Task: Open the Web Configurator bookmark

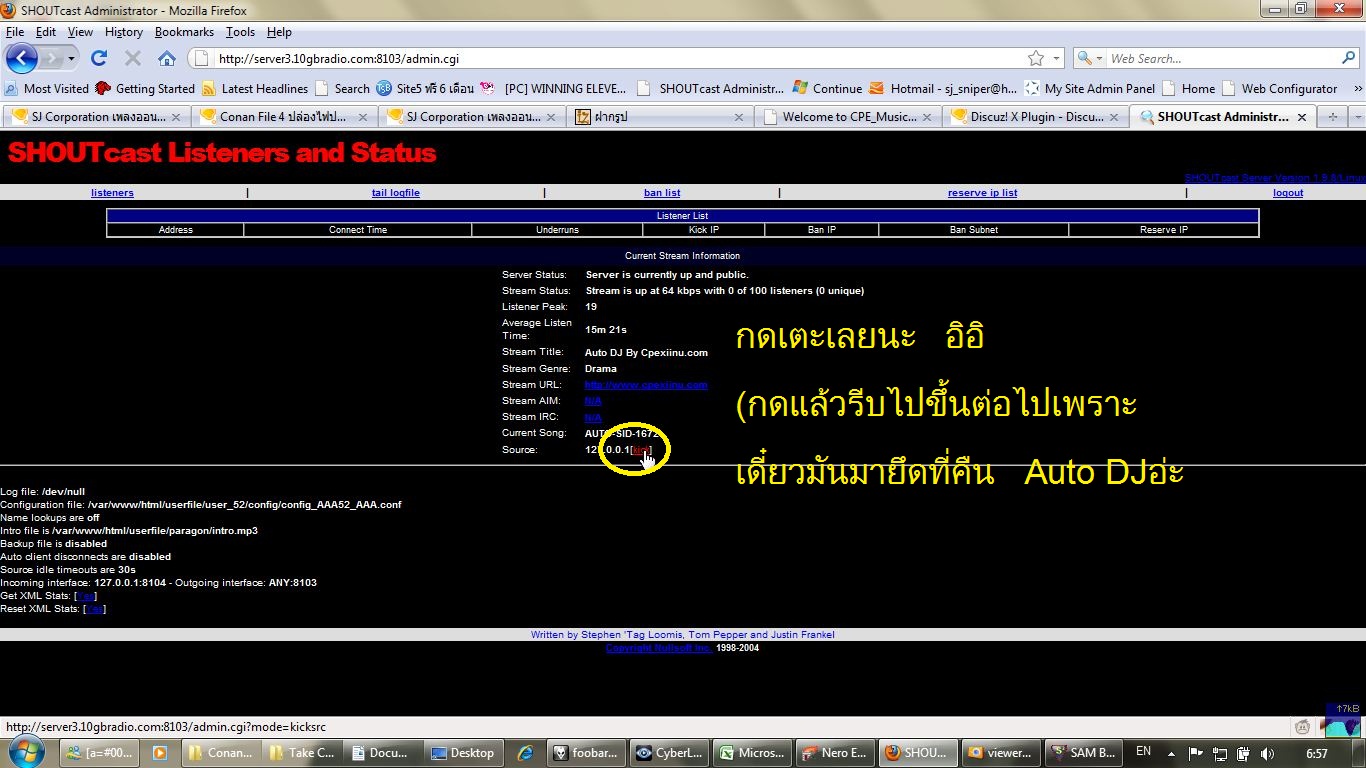Action: click(x=1279, y=88)
